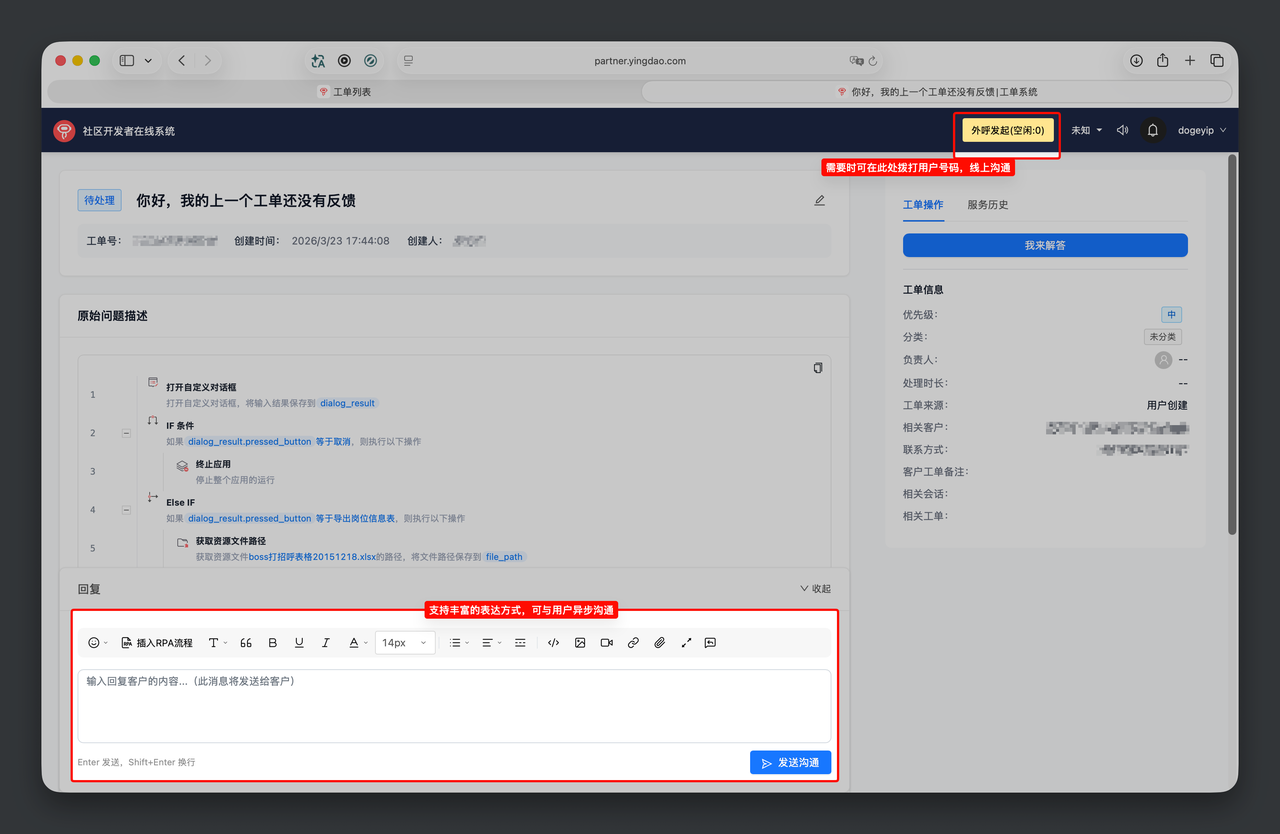Open the notification bell
Image resolution: width=1280 pixels, height=834 pixels.
[1152, 130]
